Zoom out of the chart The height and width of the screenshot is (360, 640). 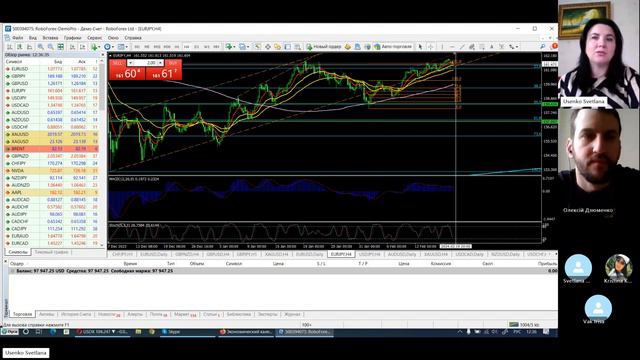[x=51, y=47]
